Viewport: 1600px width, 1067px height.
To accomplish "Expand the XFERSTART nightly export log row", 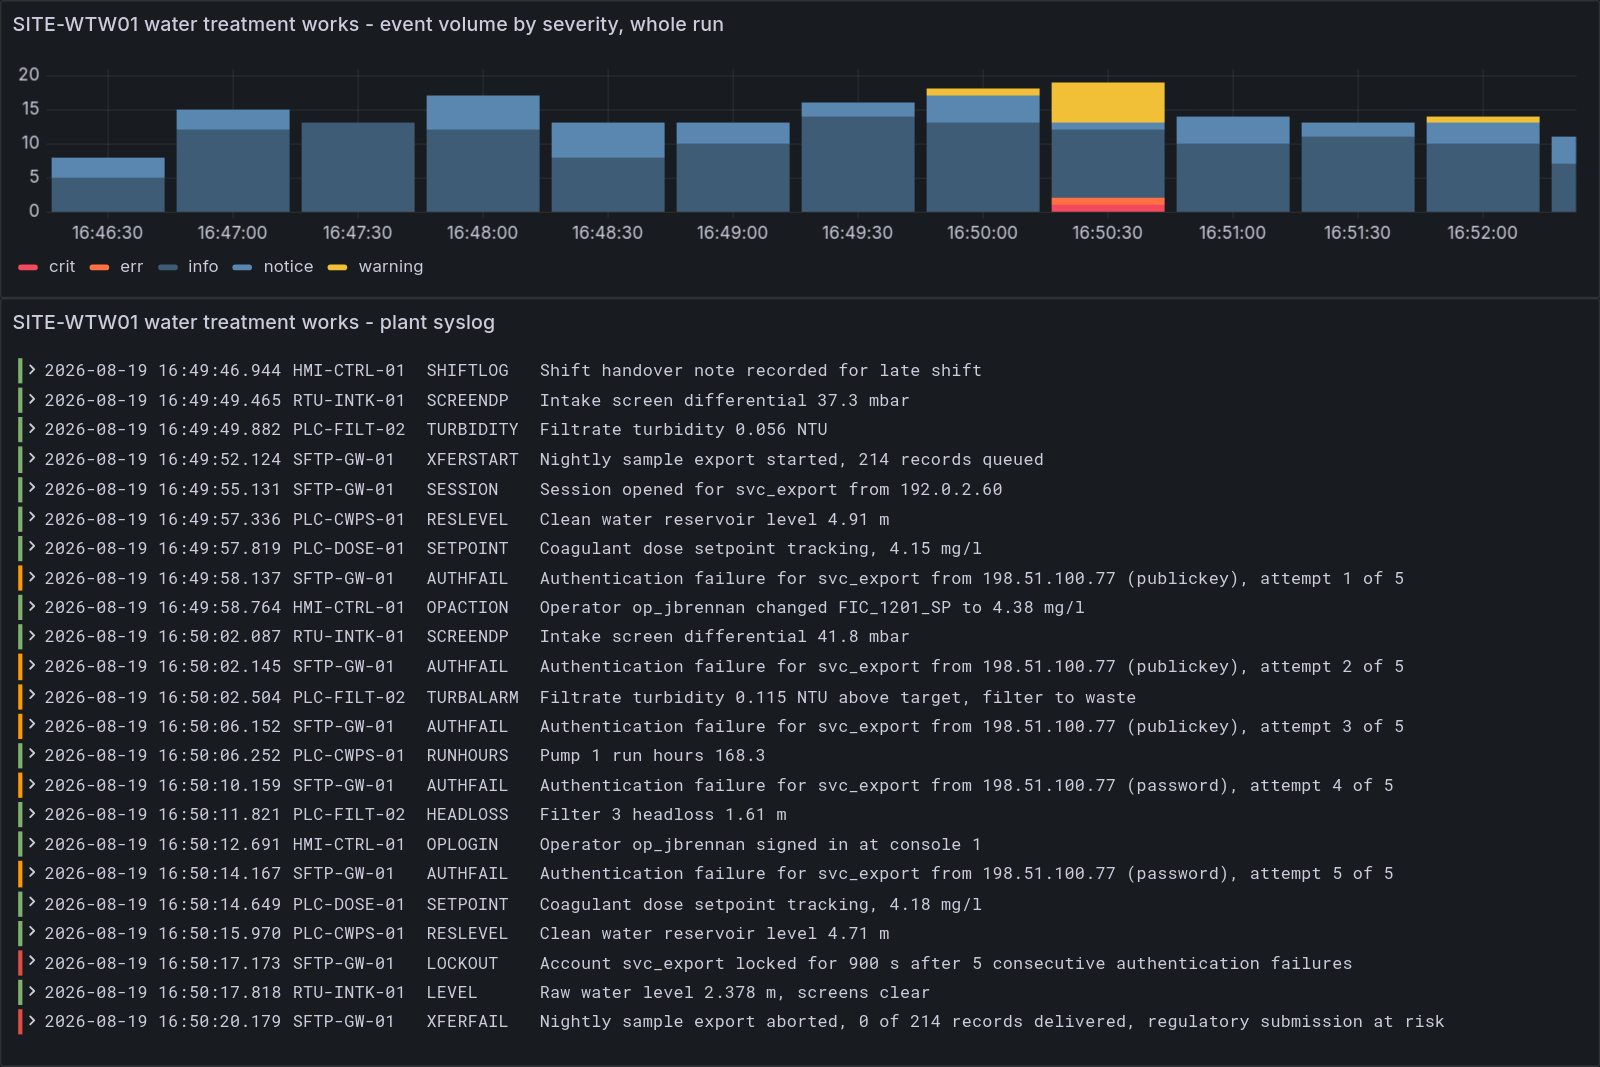I will (x=32, y=459).
